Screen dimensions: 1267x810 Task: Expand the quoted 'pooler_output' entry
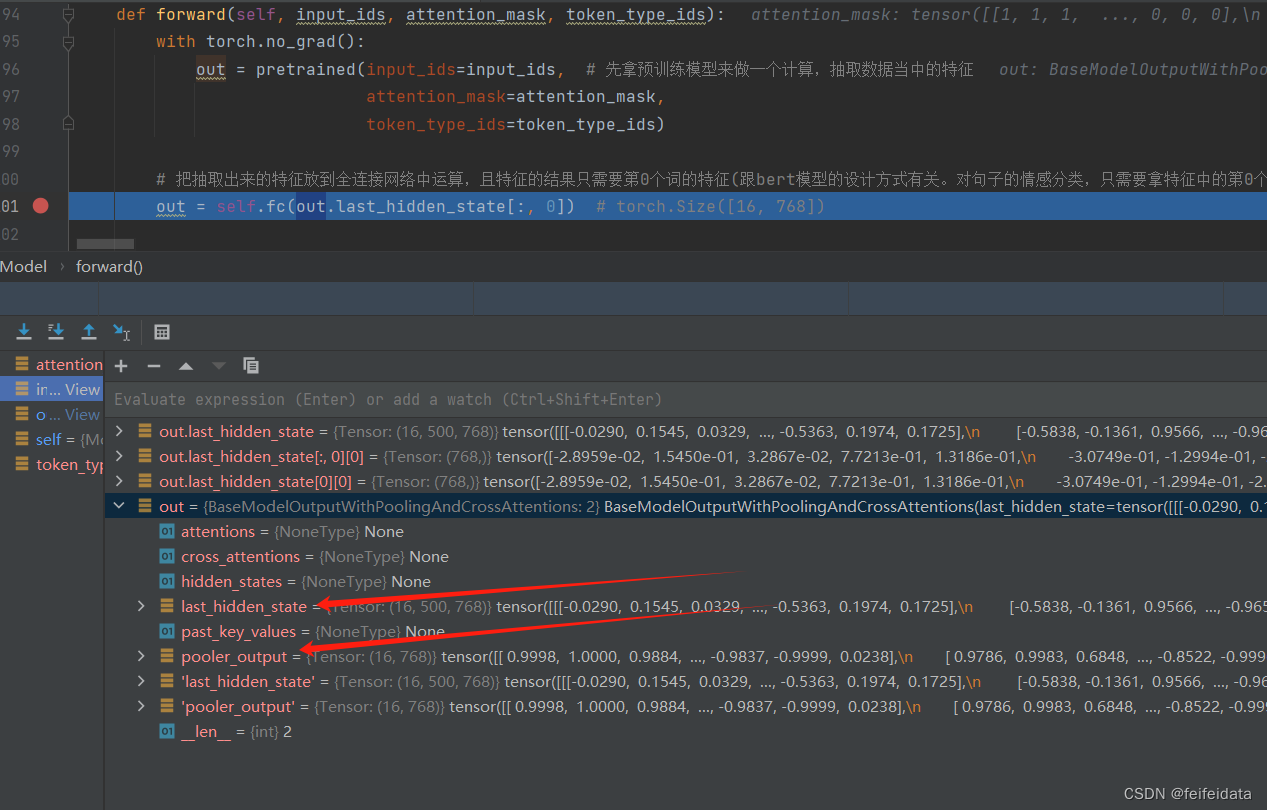click(x=141, y=706)
